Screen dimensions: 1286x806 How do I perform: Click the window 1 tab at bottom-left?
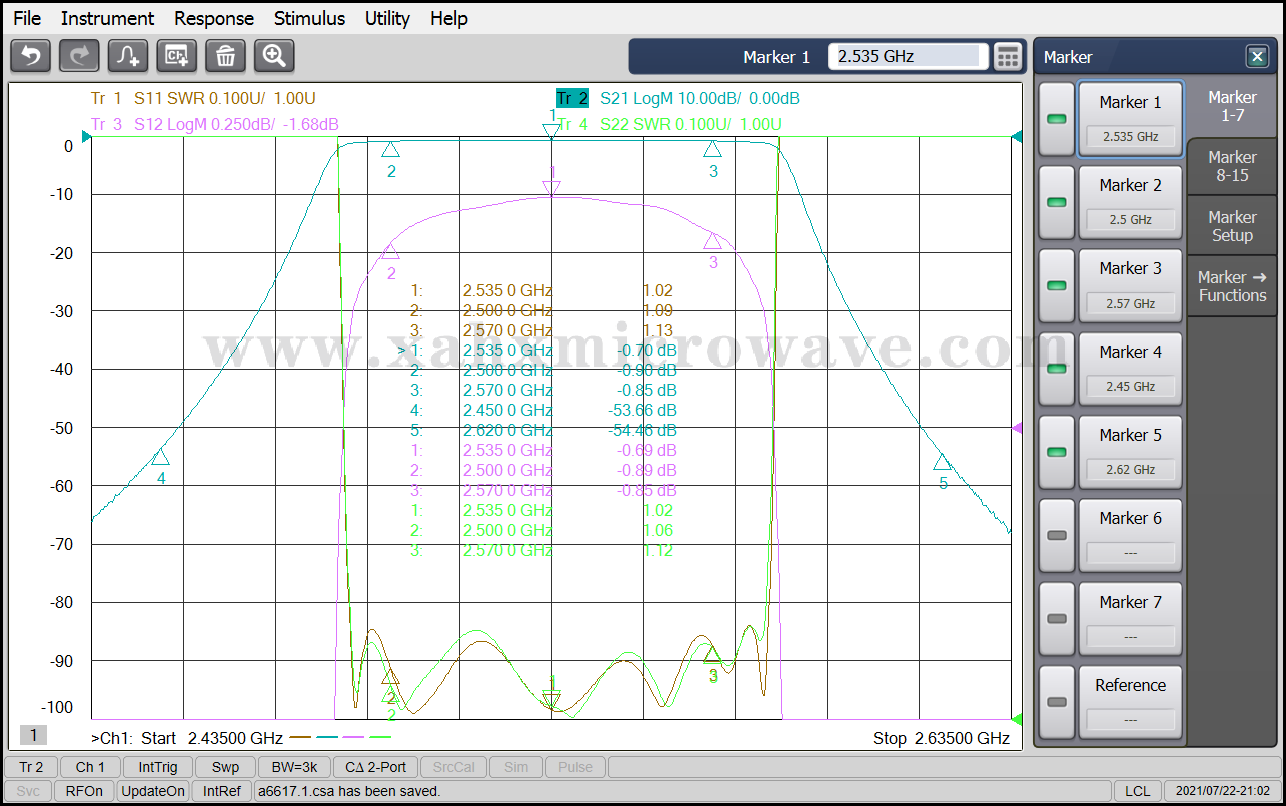33,735
